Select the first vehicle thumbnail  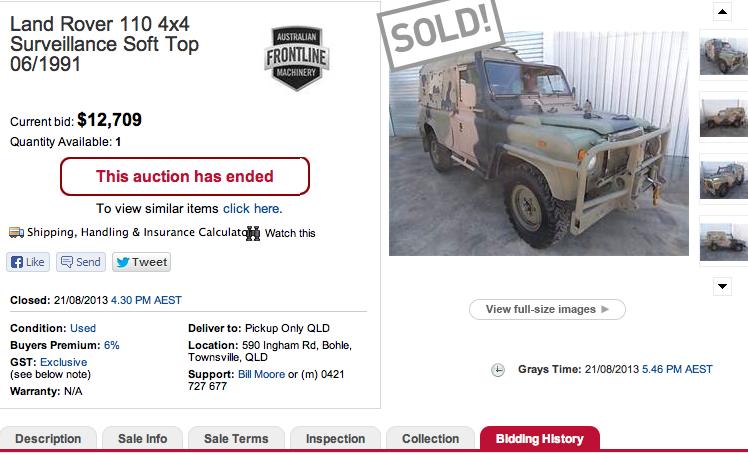pos(722,57)
